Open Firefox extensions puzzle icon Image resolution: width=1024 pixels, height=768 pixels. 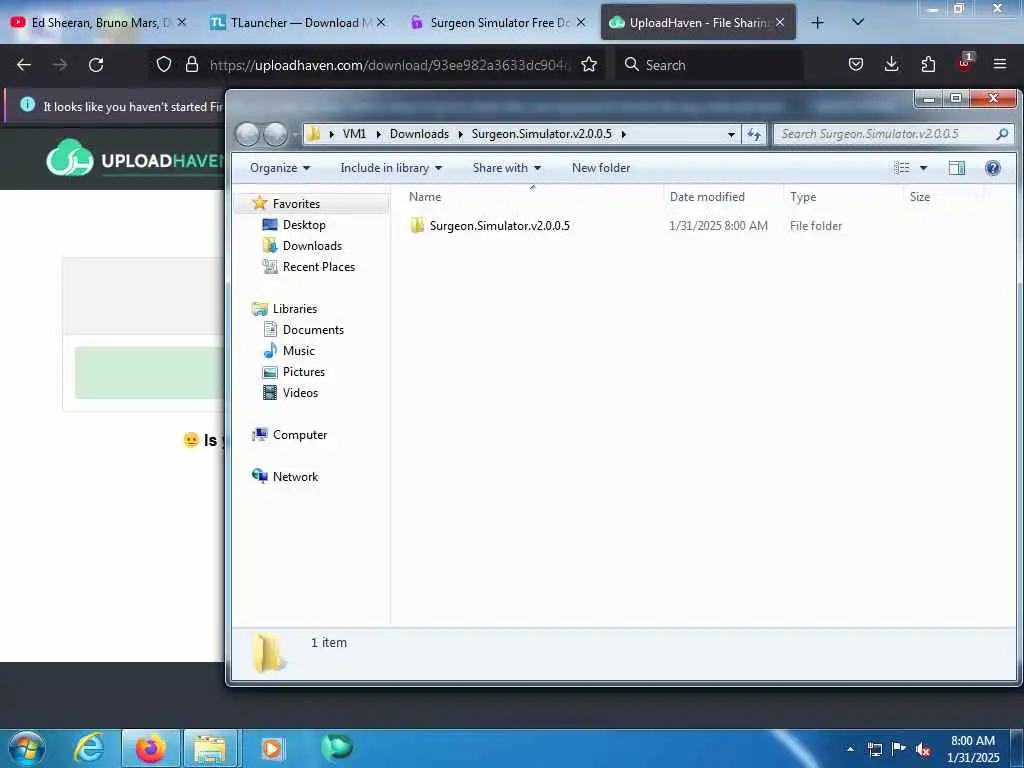(928, 64)
